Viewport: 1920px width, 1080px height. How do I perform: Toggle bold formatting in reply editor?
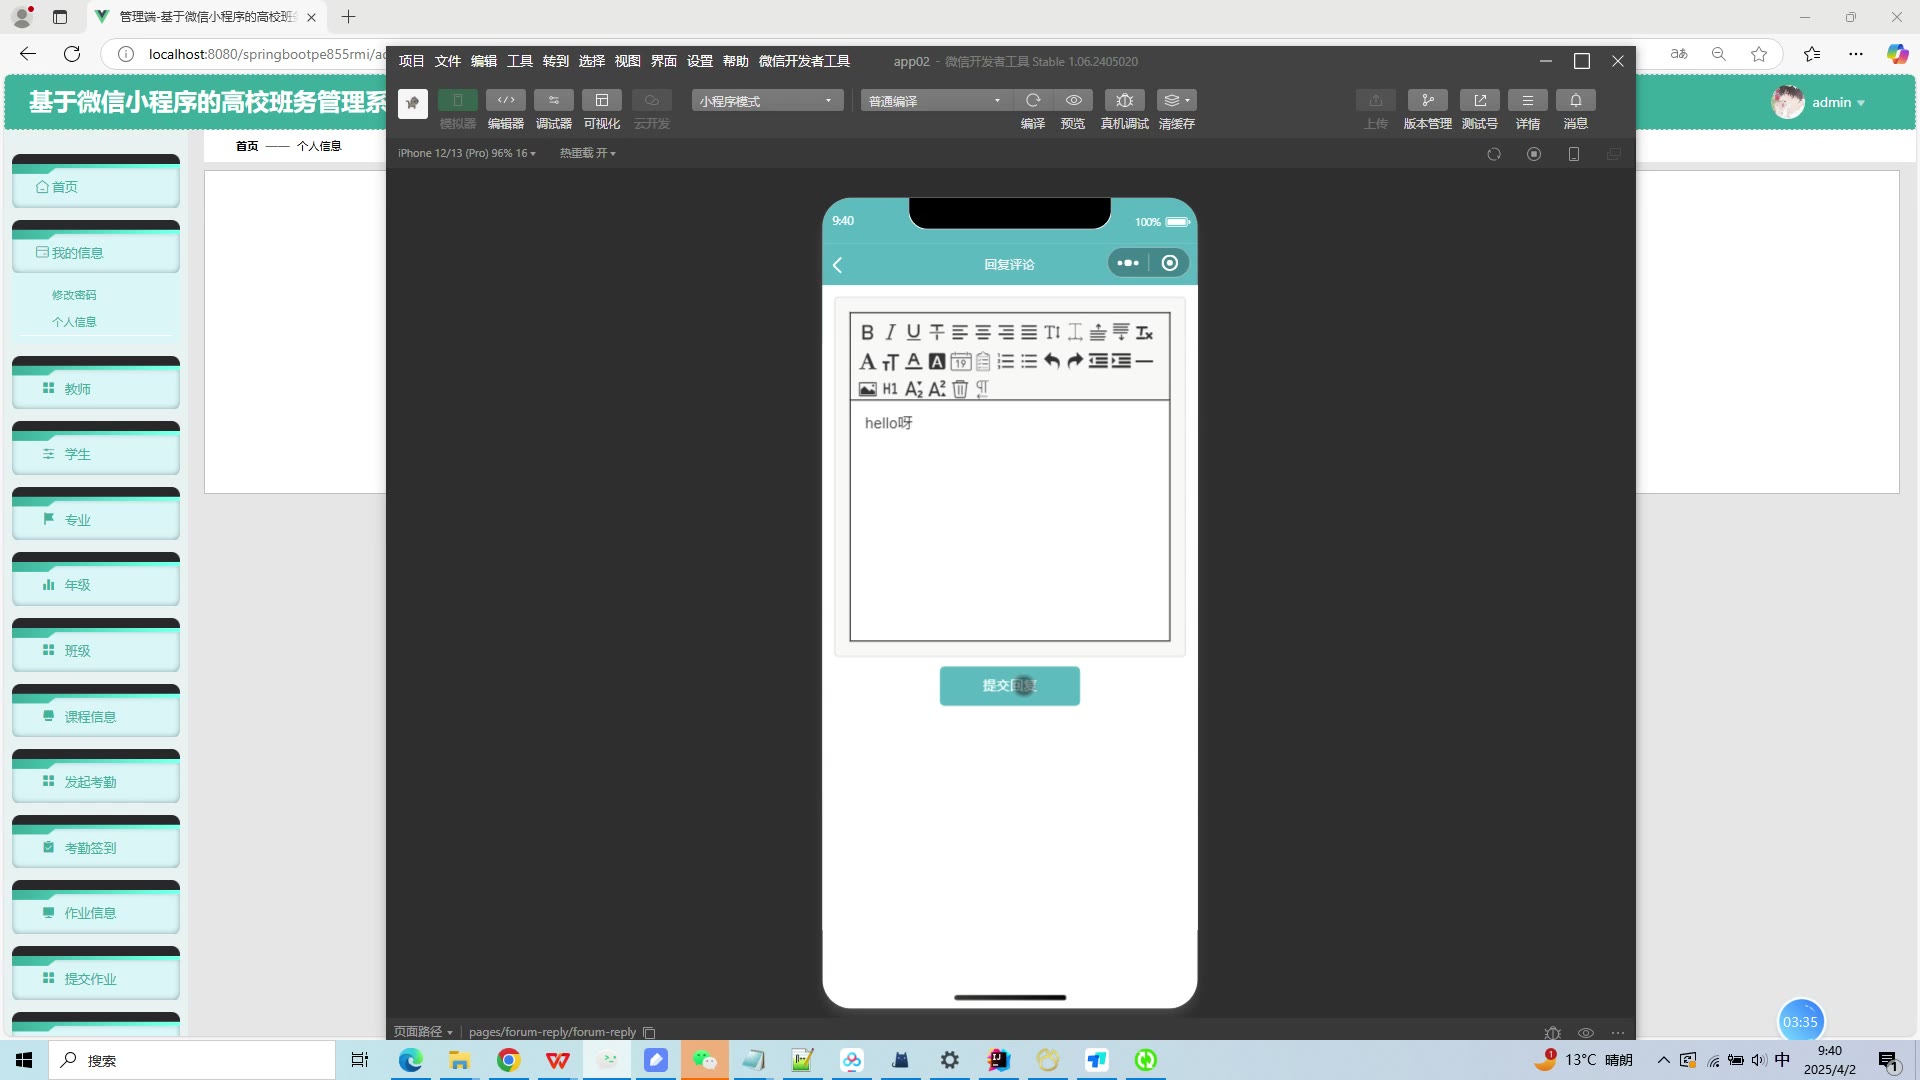867,332
